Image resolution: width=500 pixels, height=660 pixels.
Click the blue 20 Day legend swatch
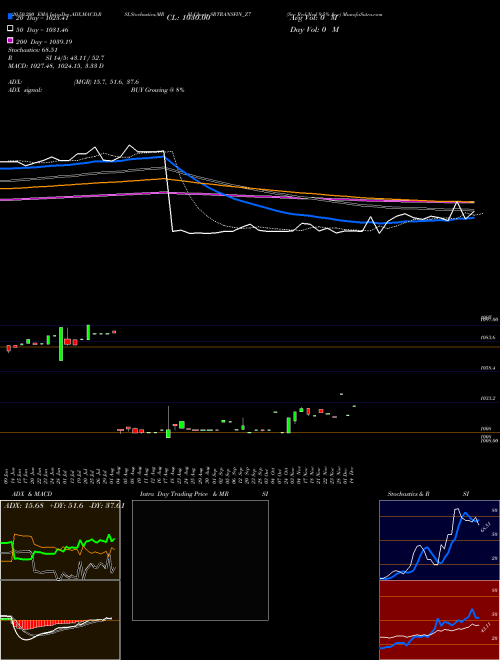11,17
